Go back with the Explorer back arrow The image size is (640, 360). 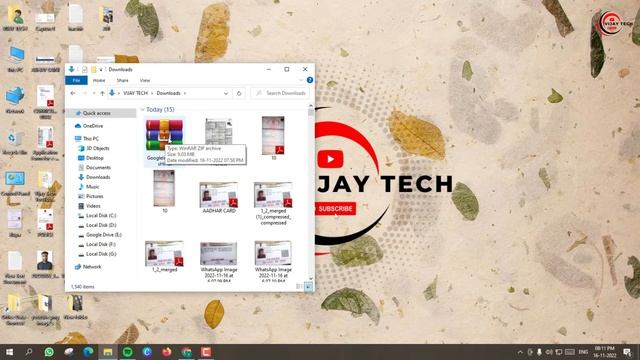(73, 93)
